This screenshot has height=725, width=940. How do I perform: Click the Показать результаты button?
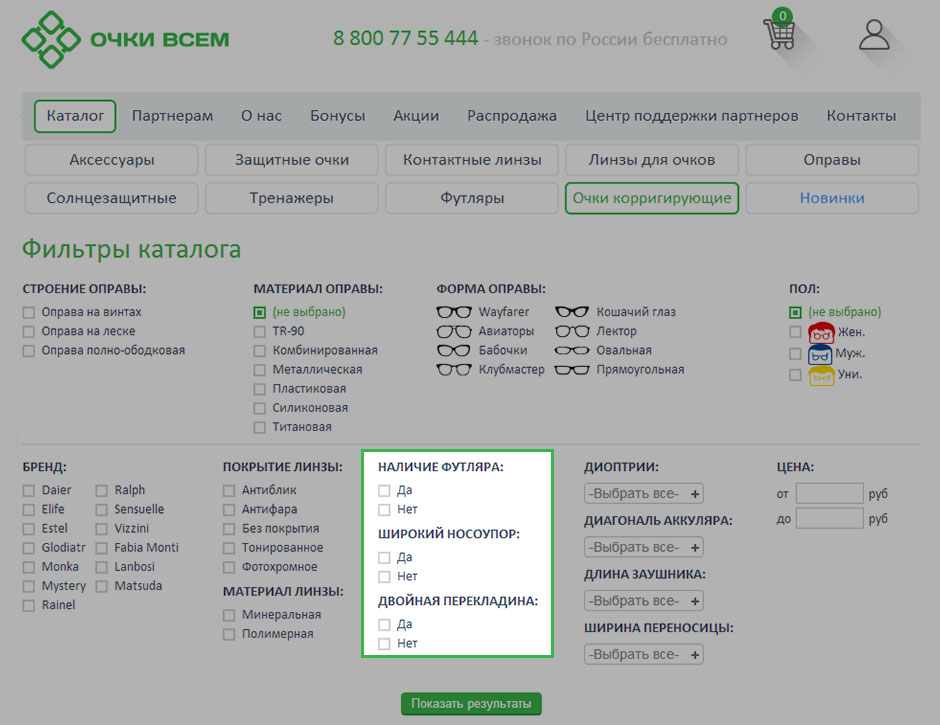tap(471, 704)
